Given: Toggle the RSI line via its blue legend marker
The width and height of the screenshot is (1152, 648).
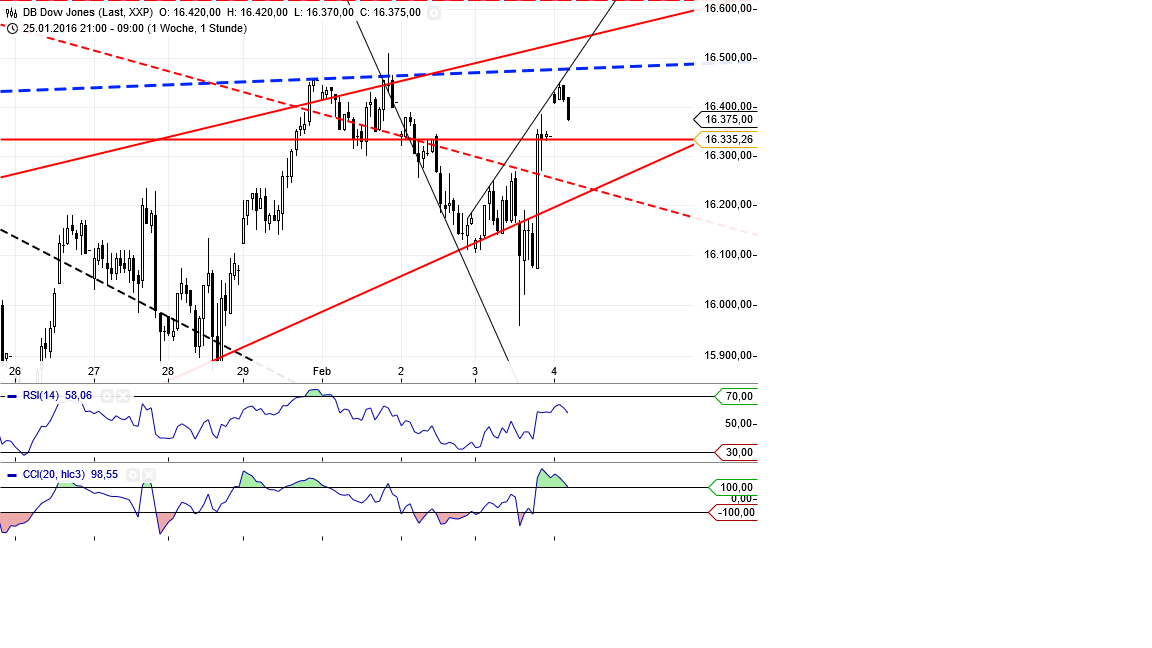Looking at the screenshot, I should click(x=12, y=396).
